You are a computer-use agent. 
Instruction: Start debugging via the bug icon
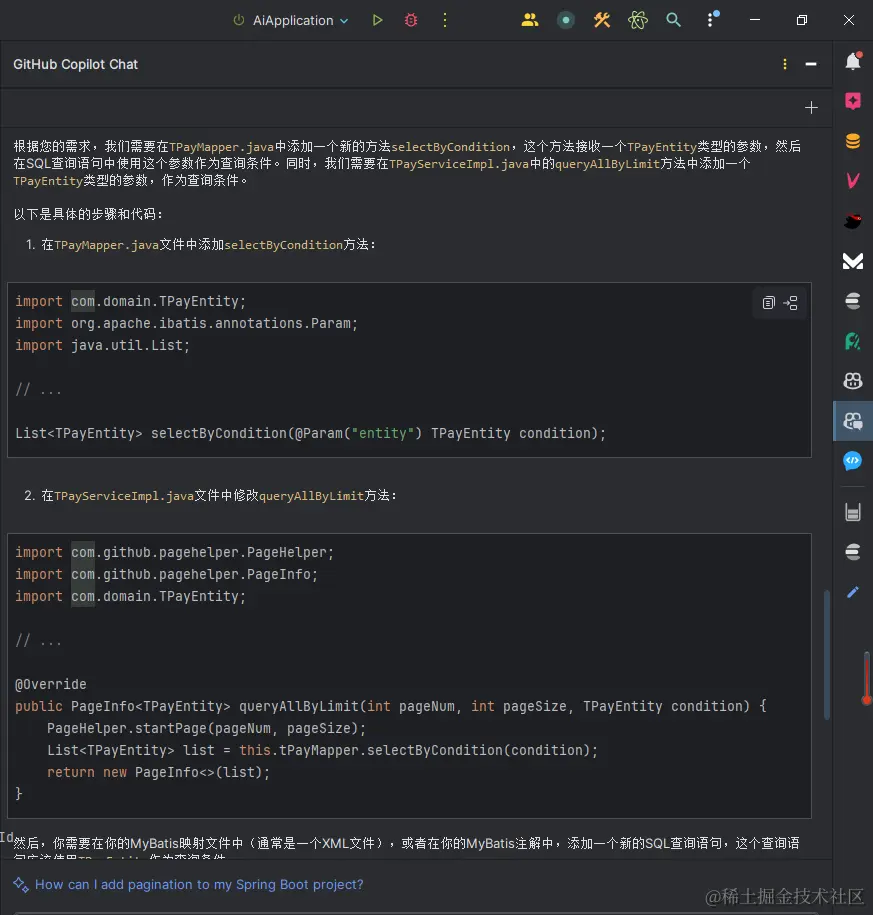[x=410, y=19]
